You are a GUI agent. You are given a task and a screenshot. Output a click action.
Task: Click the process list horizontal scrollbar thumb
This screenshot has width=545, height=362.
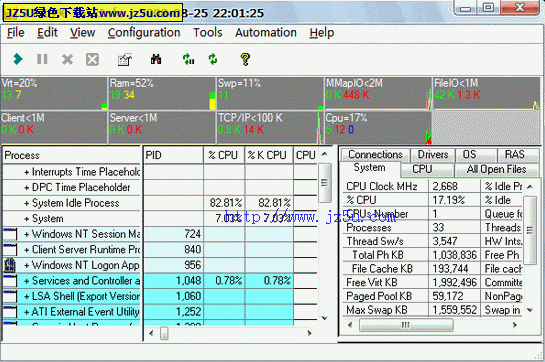(x=164, y=333)
